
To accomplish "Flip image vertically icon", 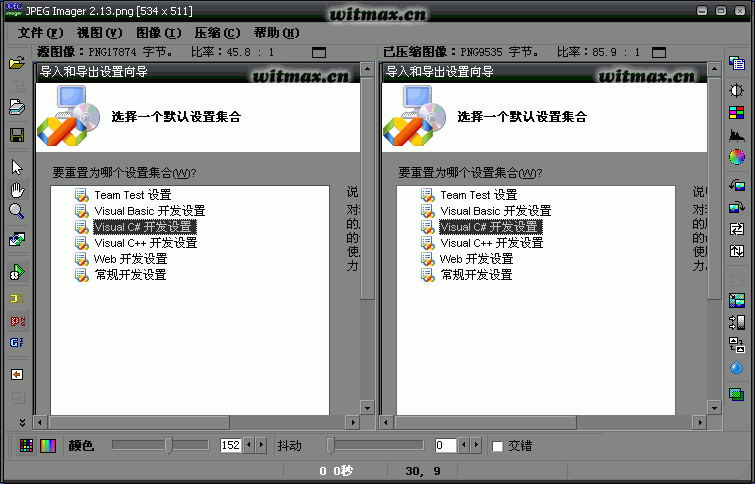I will tap(737, 251).
